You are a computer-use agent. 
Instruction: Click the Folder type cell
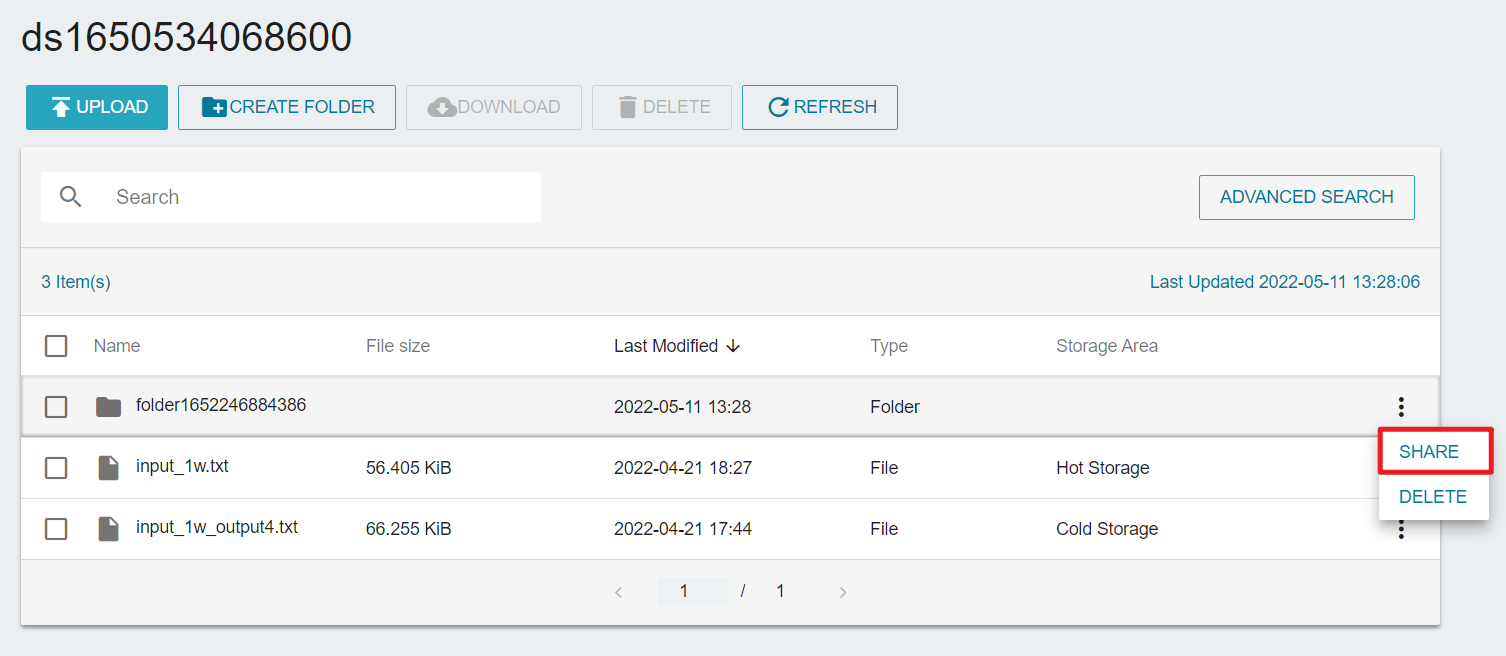point(895,407)
